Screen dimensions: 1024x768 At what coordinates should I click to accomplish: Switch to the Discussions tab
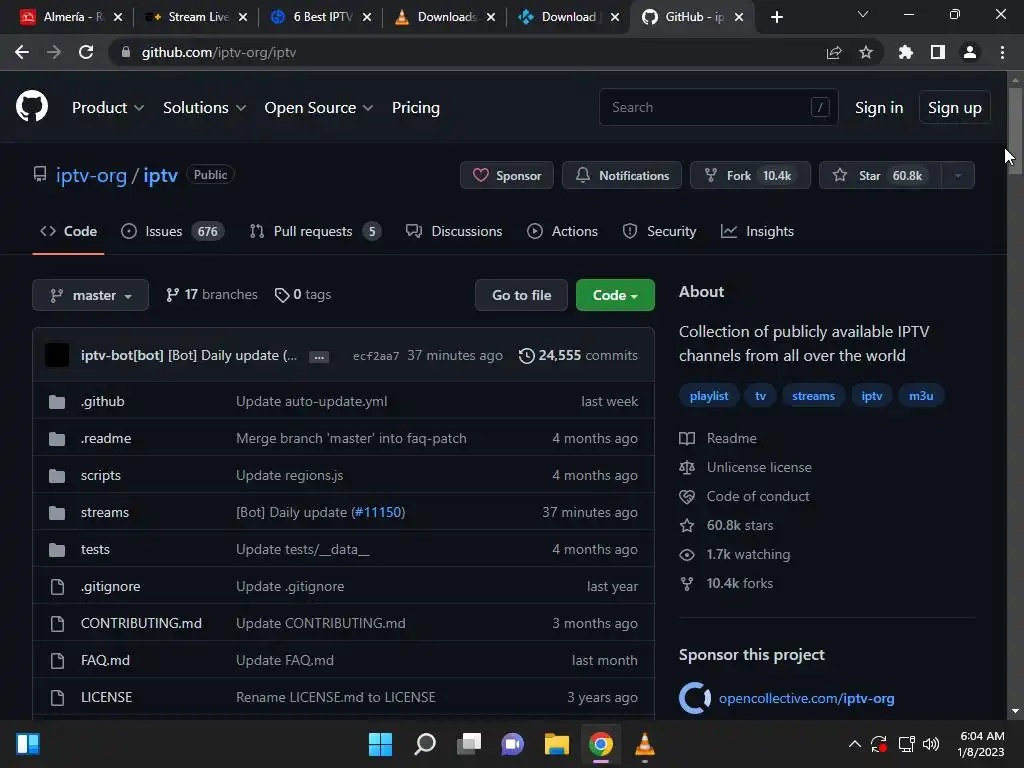pyautogui.click(x=454, y=231)
